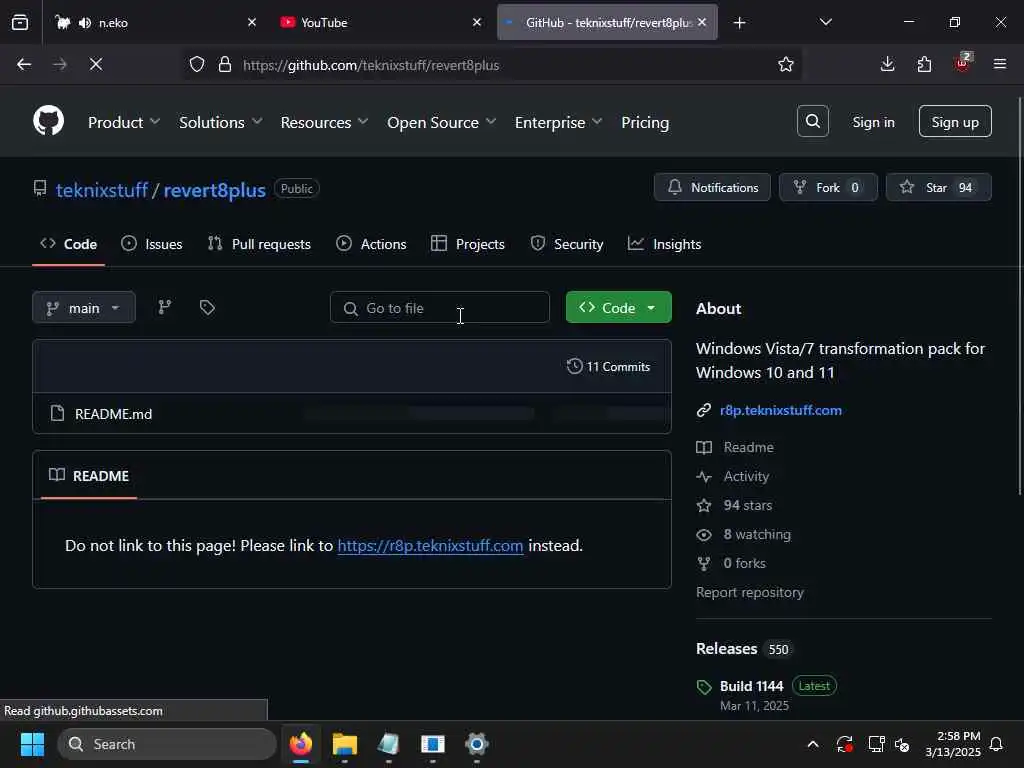
Task: Open the green Code dropdown button
Action: click(618, 308)
